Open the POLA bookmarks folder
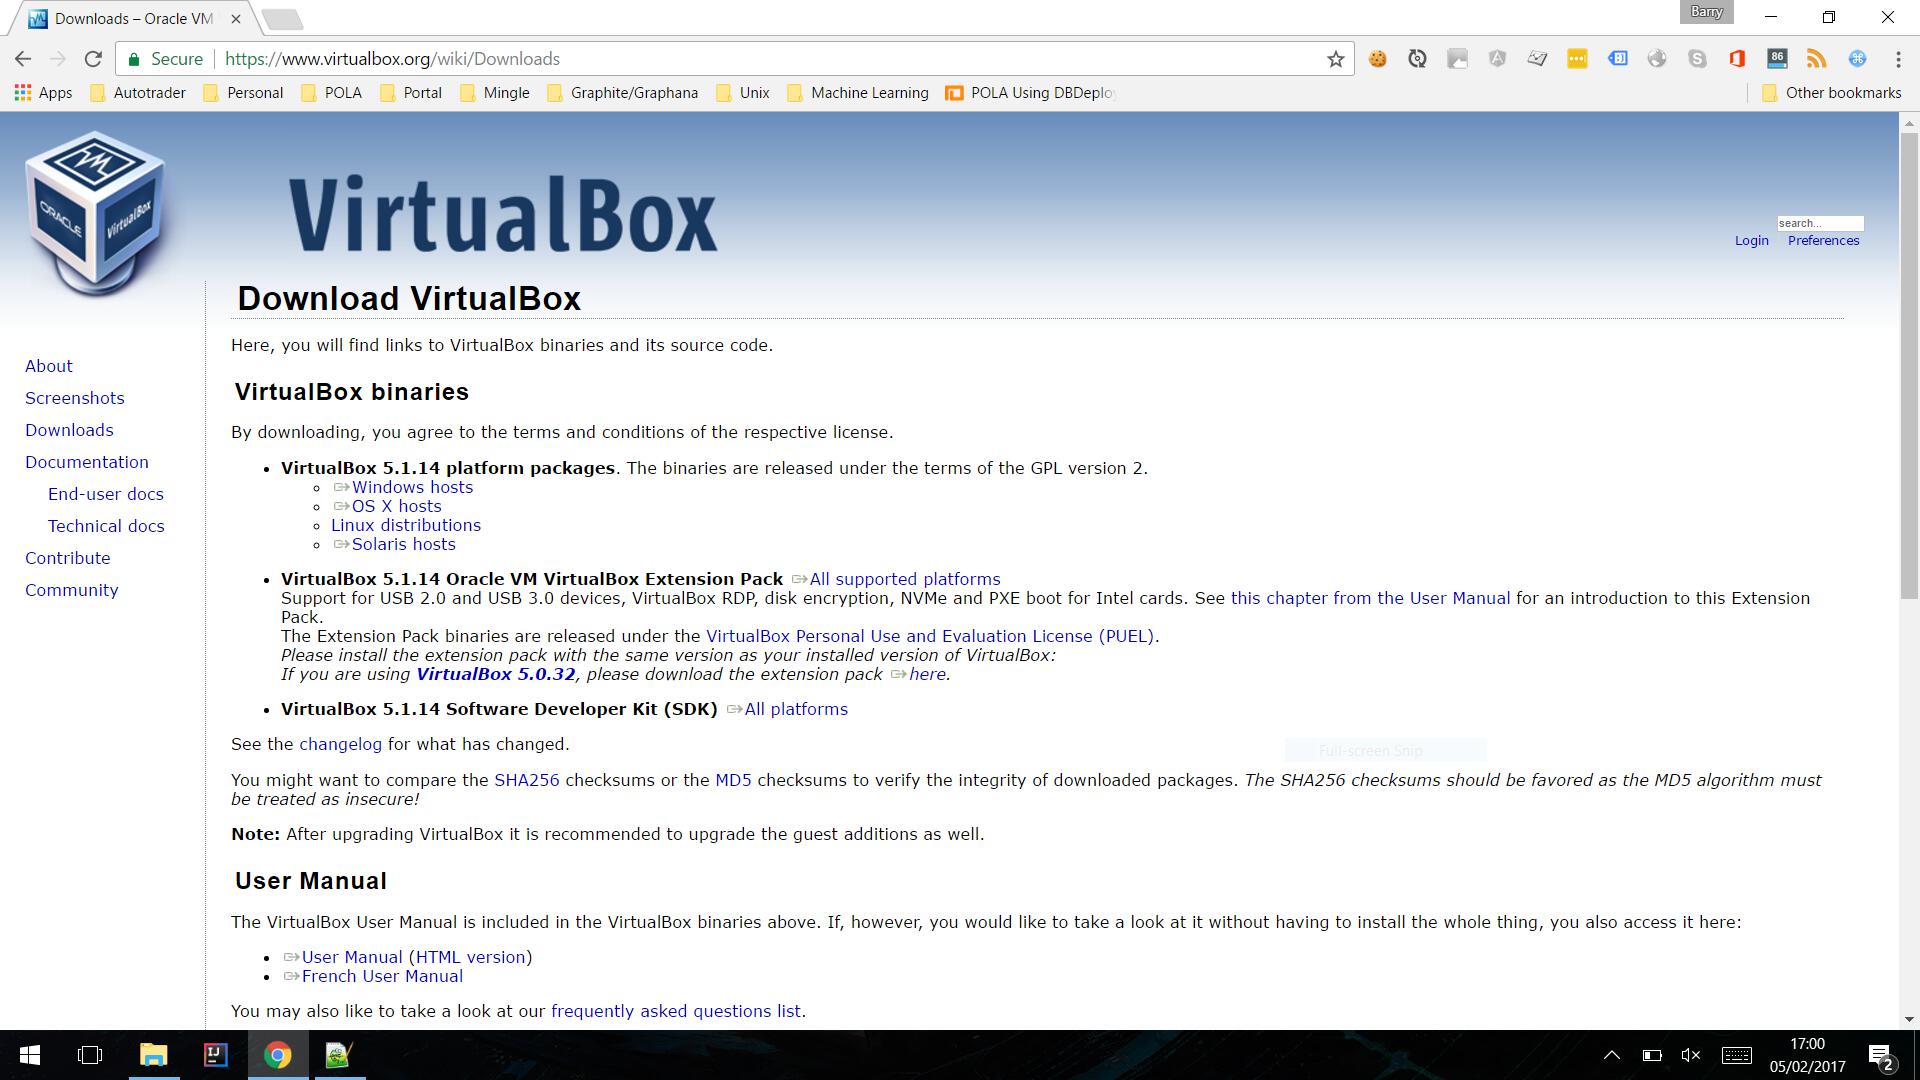This screenshot has height=1080, width=1920. [x=332, y=93]
